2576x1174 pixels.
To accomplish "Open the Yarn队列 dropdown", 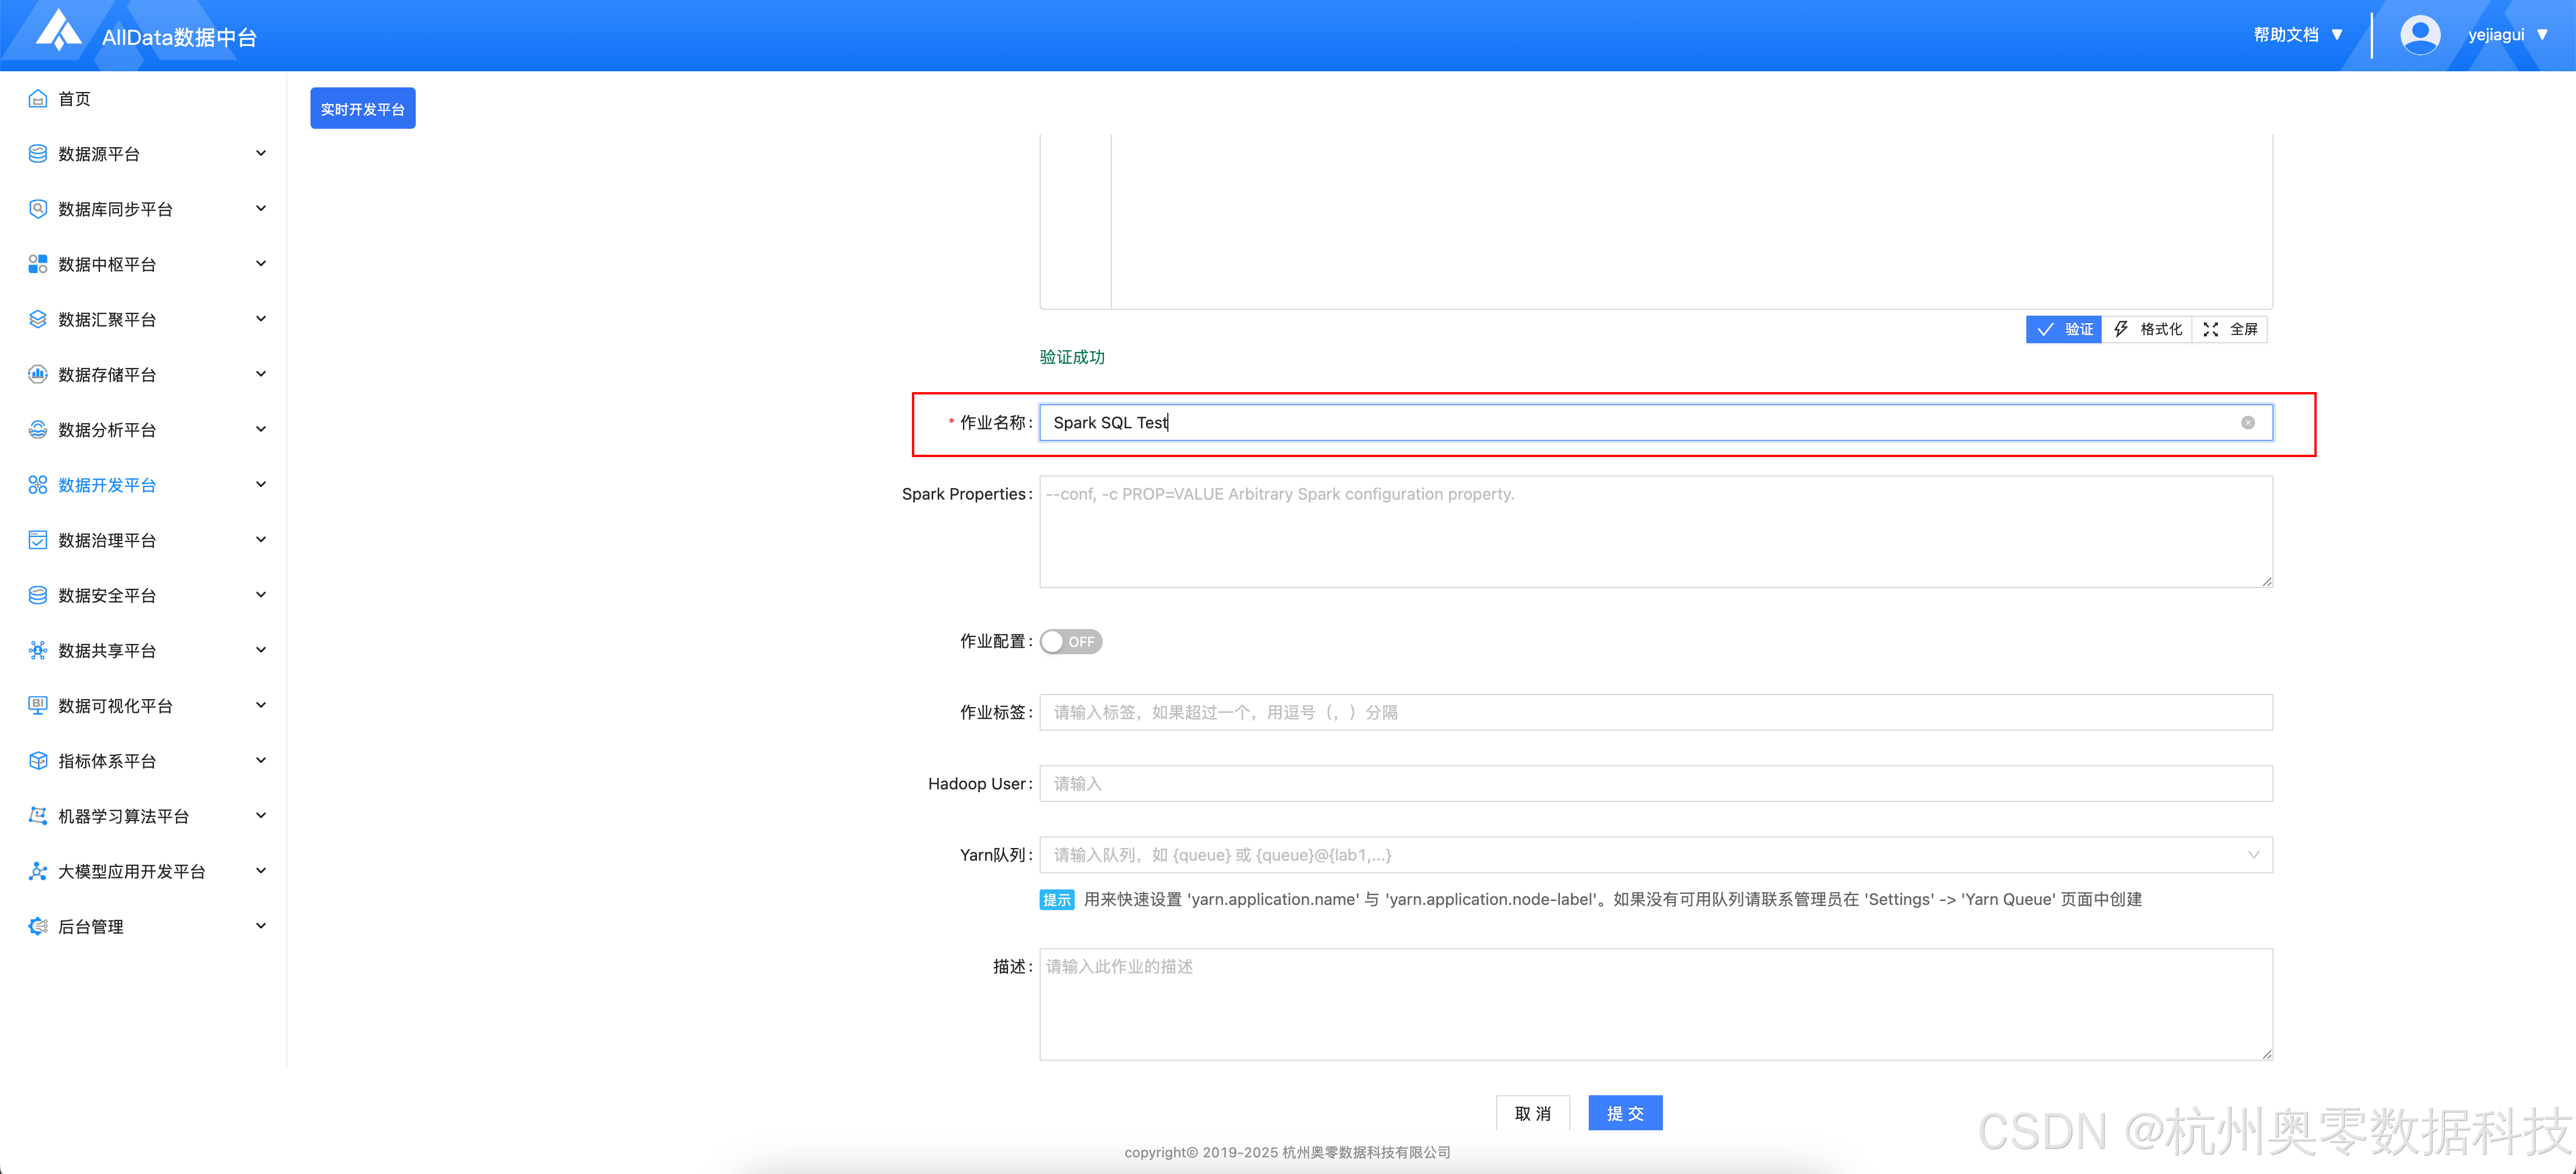I will pyautogui.click(x=2253, y=855).
